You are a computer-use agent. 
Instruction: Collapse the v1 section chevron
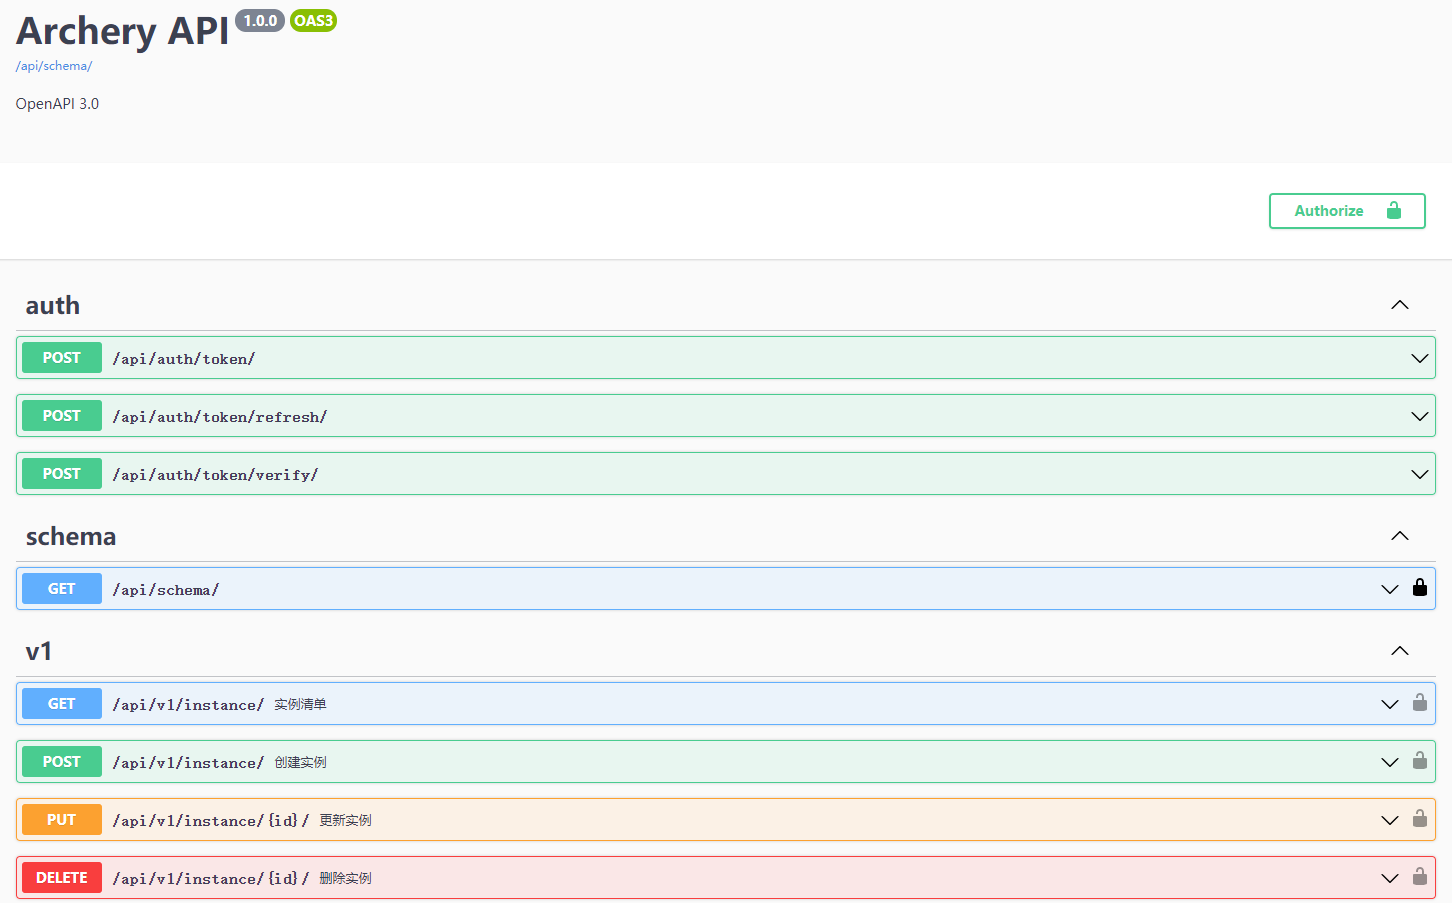point(1399,651)
